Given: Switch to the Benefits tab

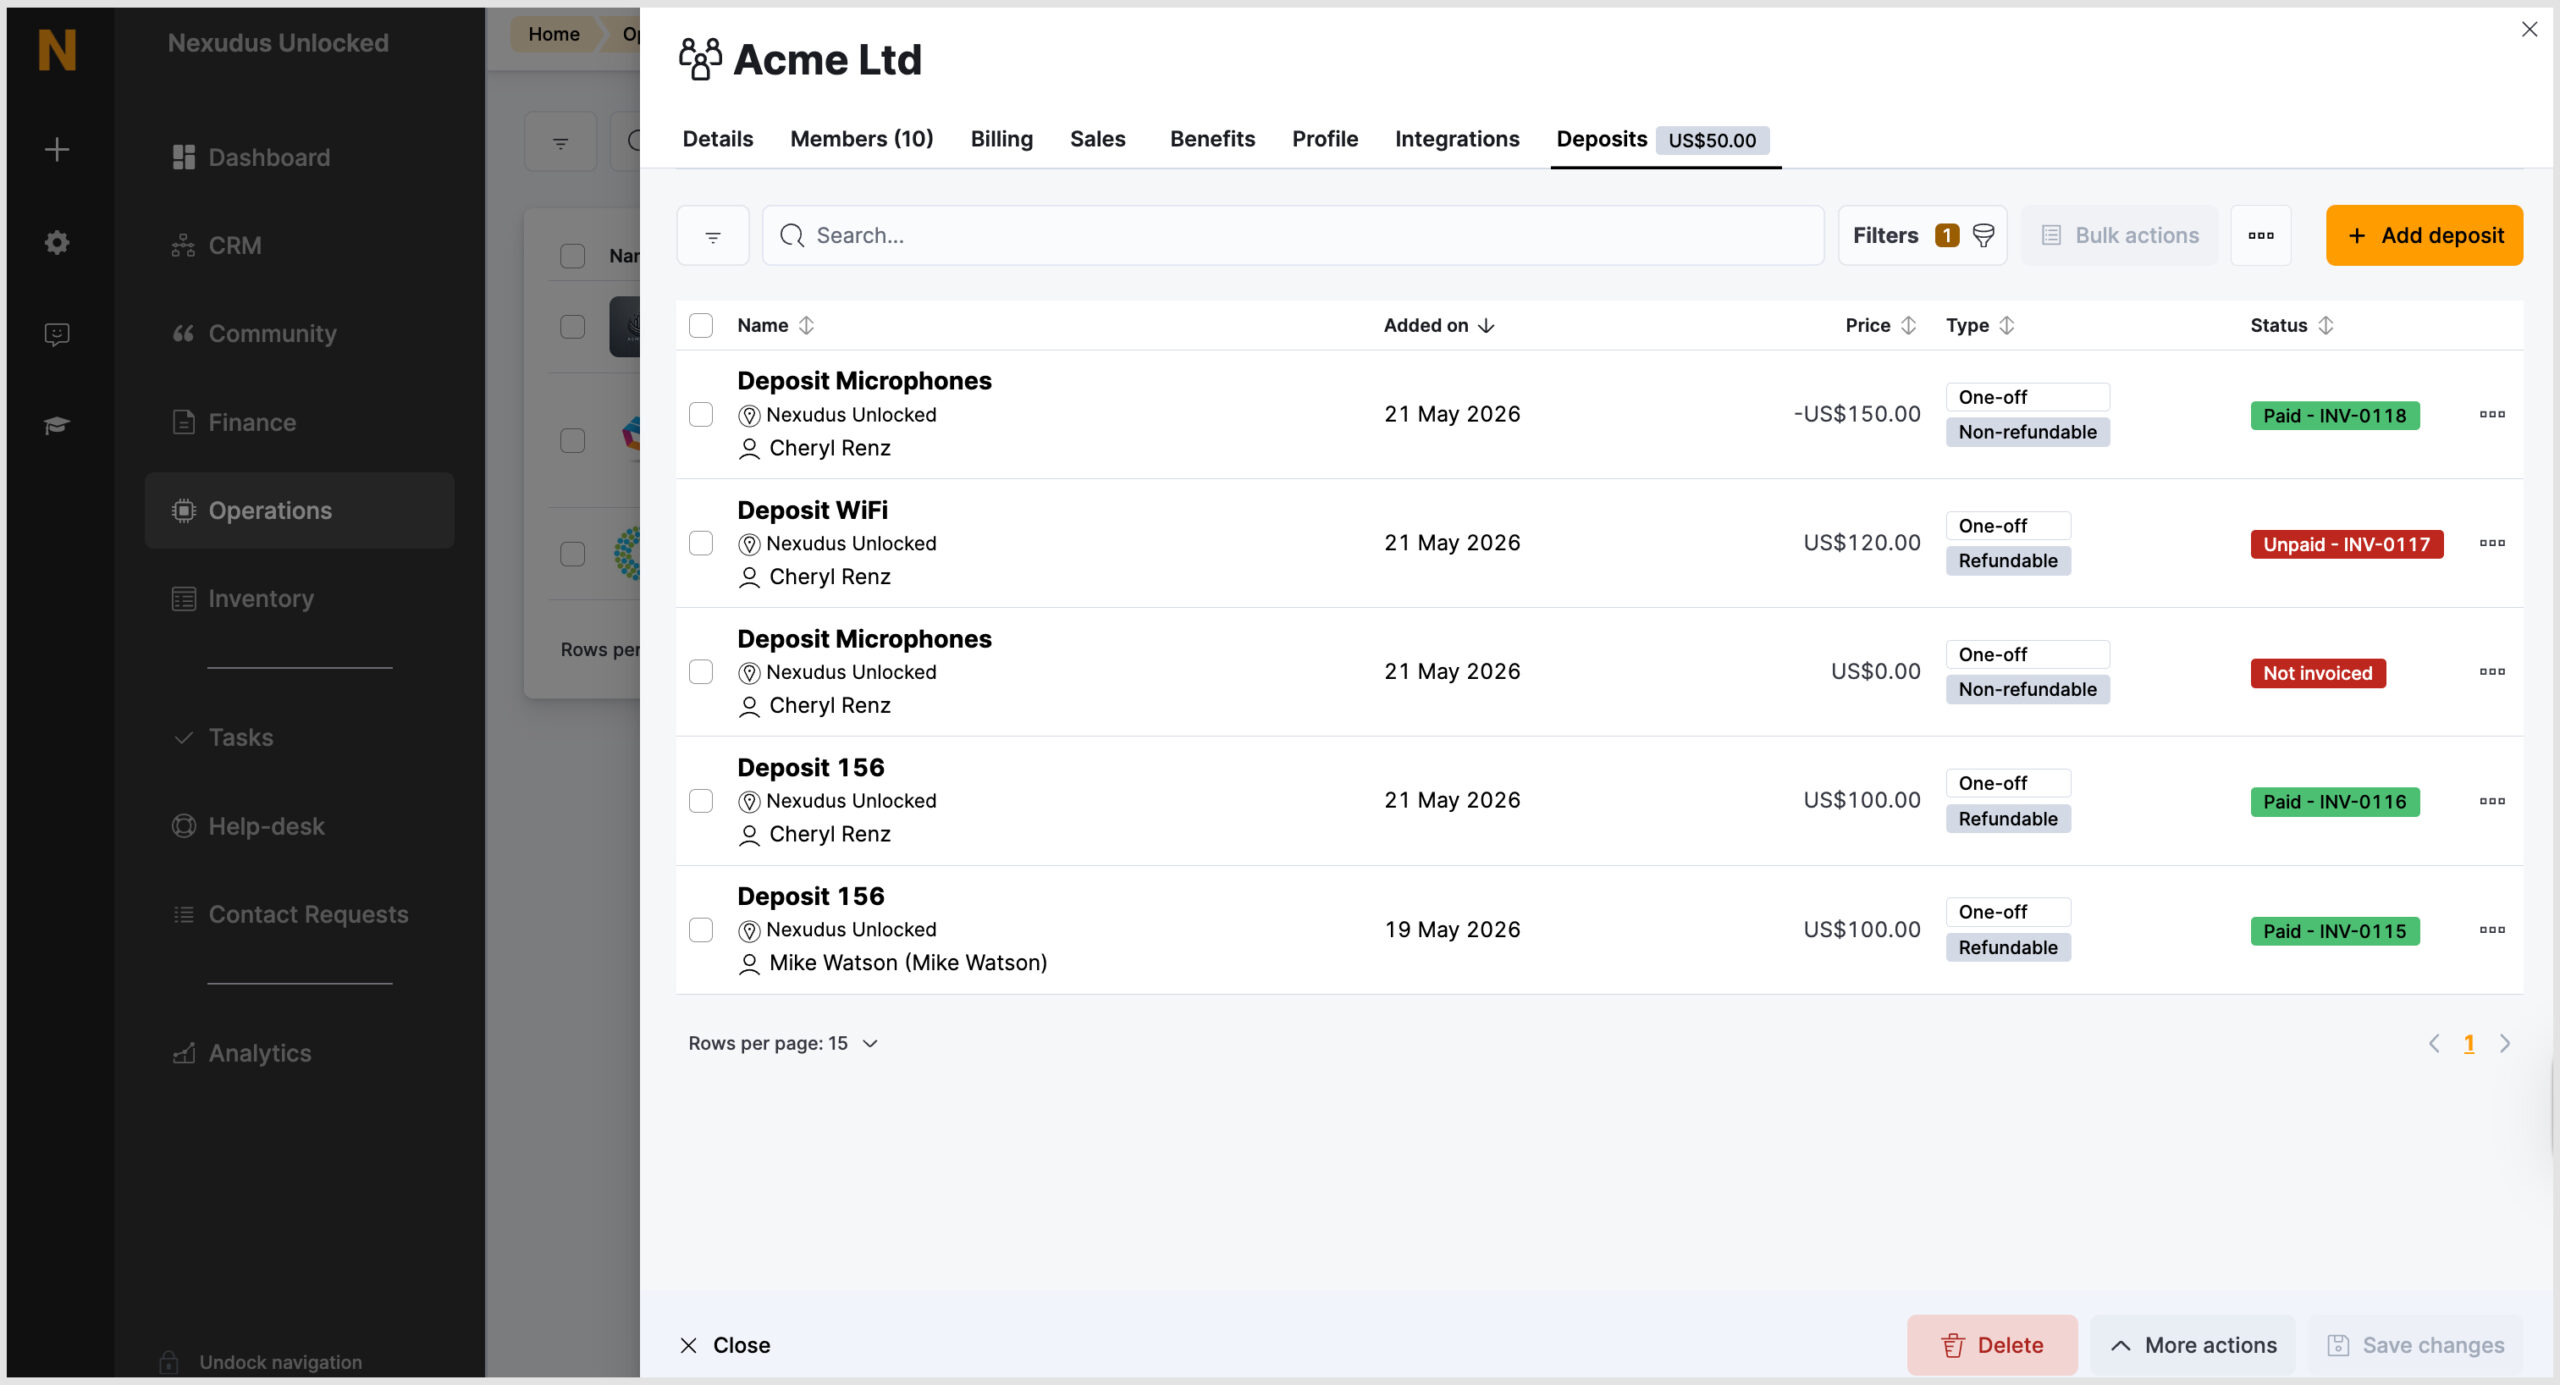Looking at the screenshot, I should coord(1212,139).
